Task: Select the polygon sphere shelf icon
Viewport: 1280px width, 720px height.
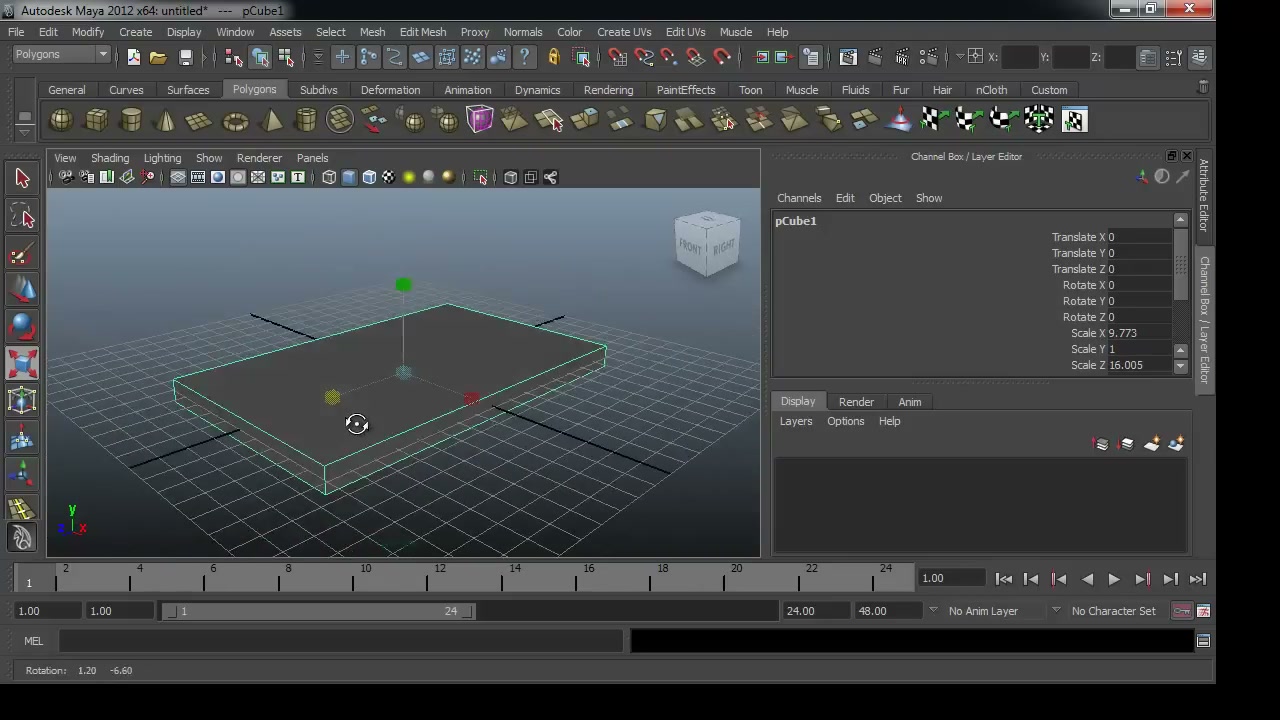Action: pos(61,120)
